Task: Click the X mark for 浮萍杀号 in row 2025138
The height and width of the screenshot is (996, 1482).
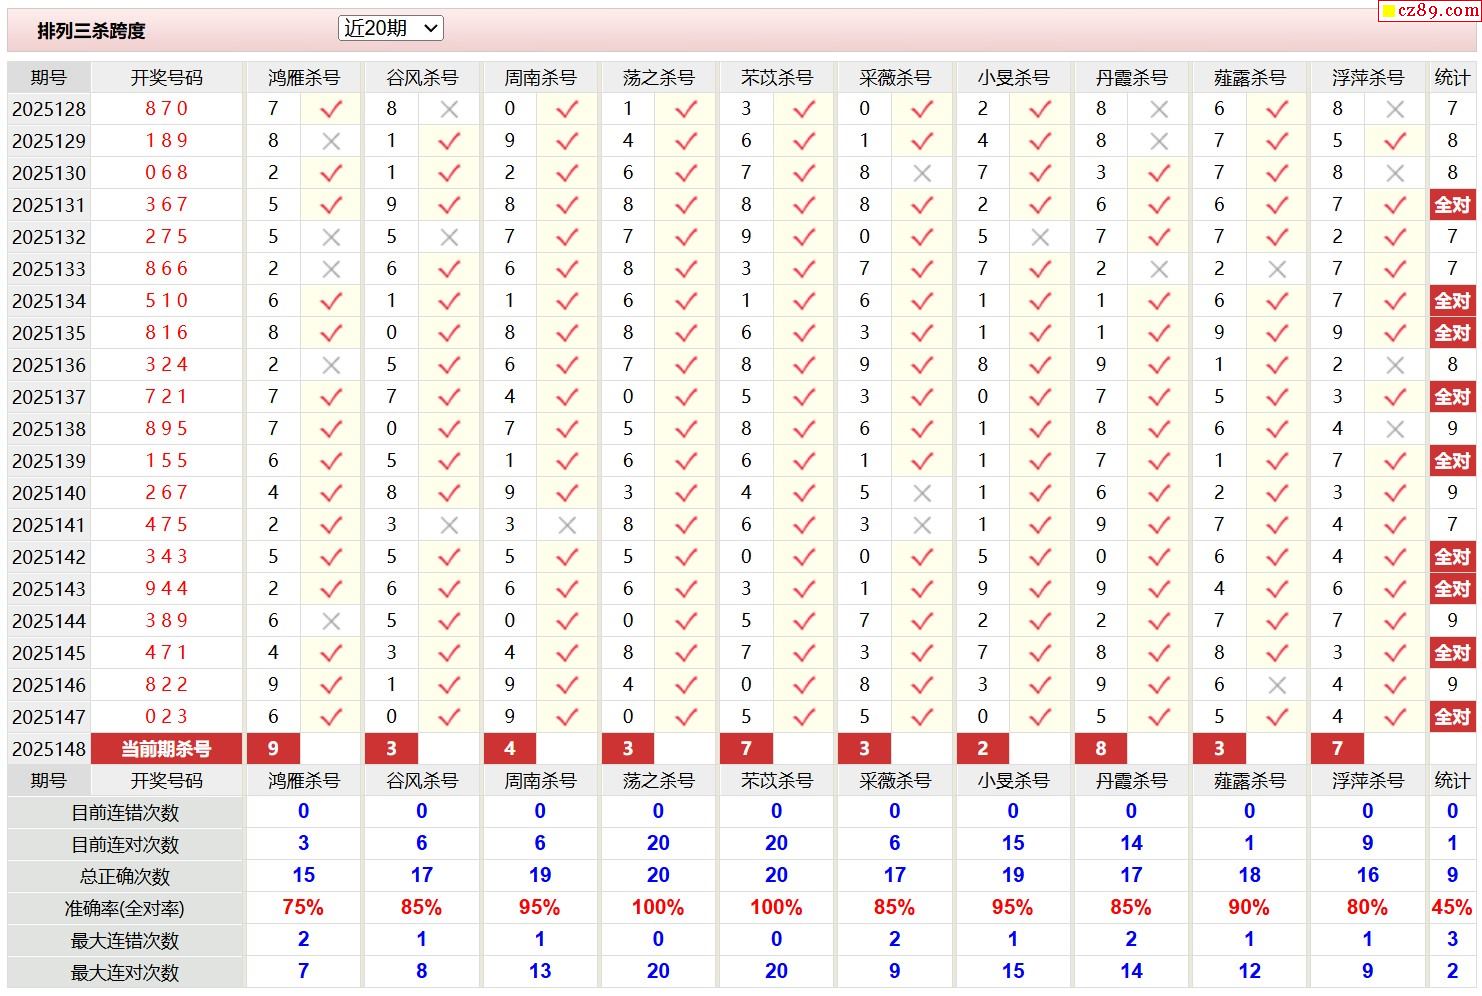Action: 1395,429
